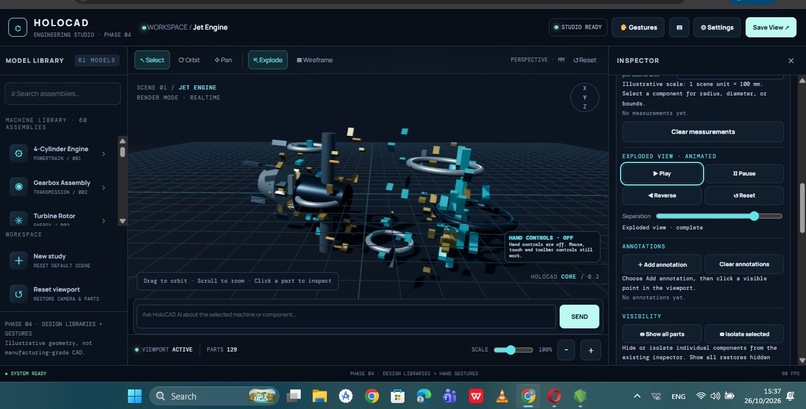Switch to the Orbit tool
806x409 pixels.
pyautogui.click(x=189, y=60)
